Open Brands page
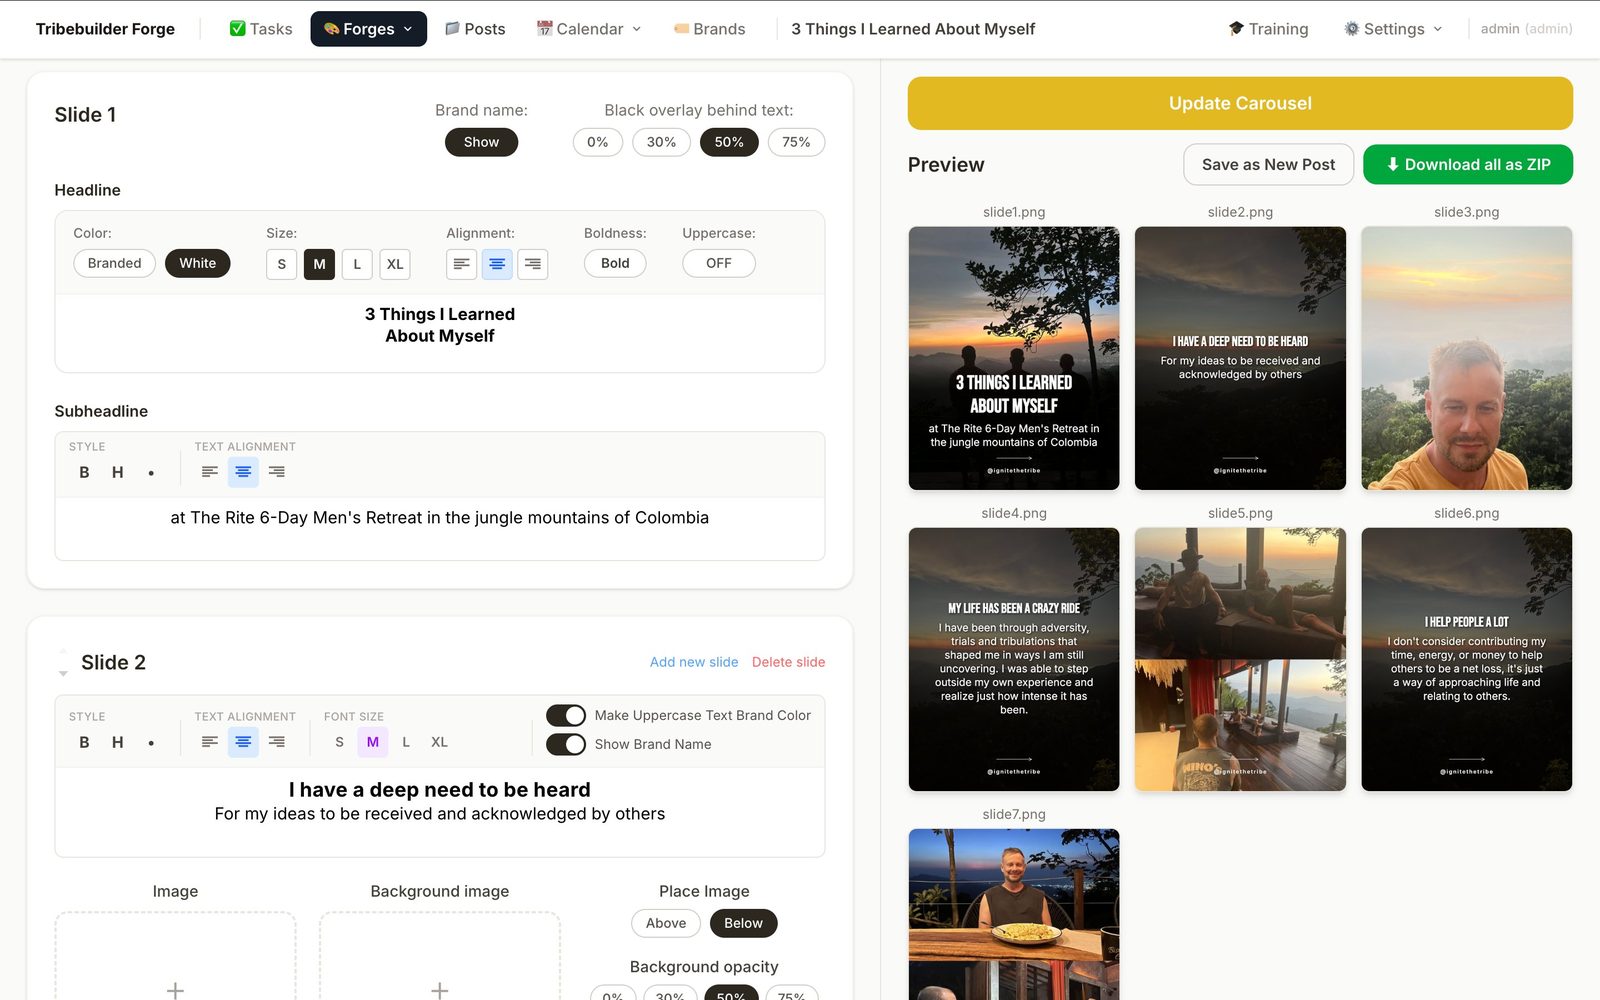The image size is (1600, 1000). [x=709, y=29]
